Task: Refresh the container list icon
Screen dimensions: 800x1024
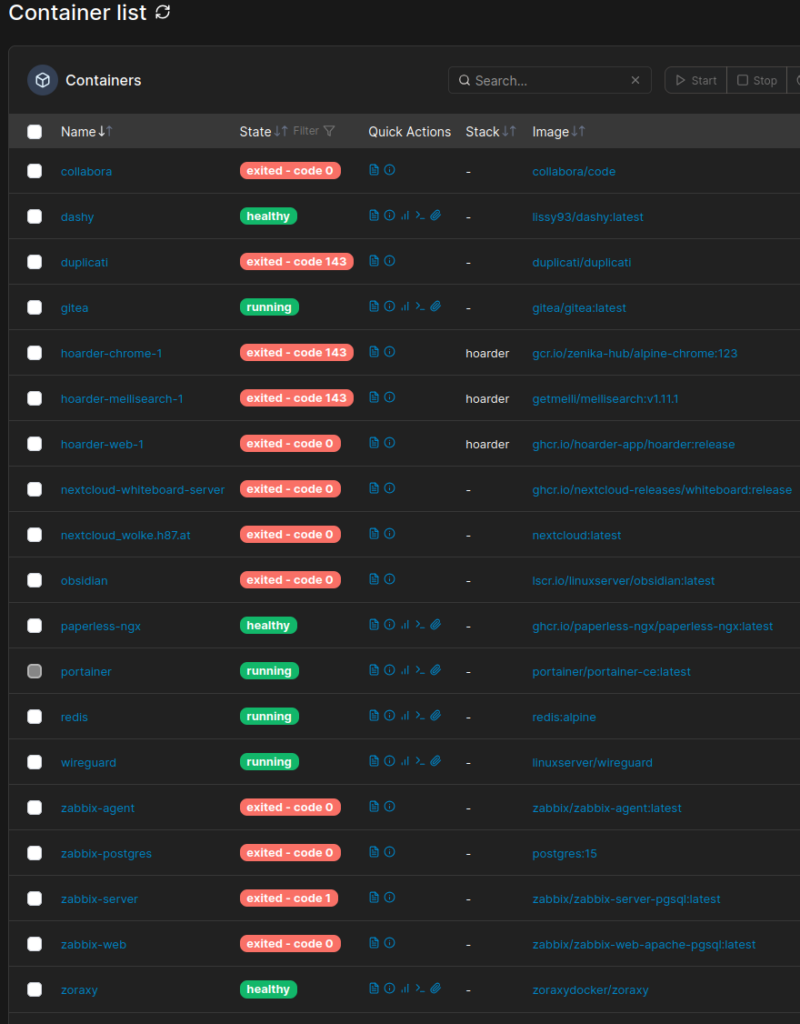Action: pos(163,12)
